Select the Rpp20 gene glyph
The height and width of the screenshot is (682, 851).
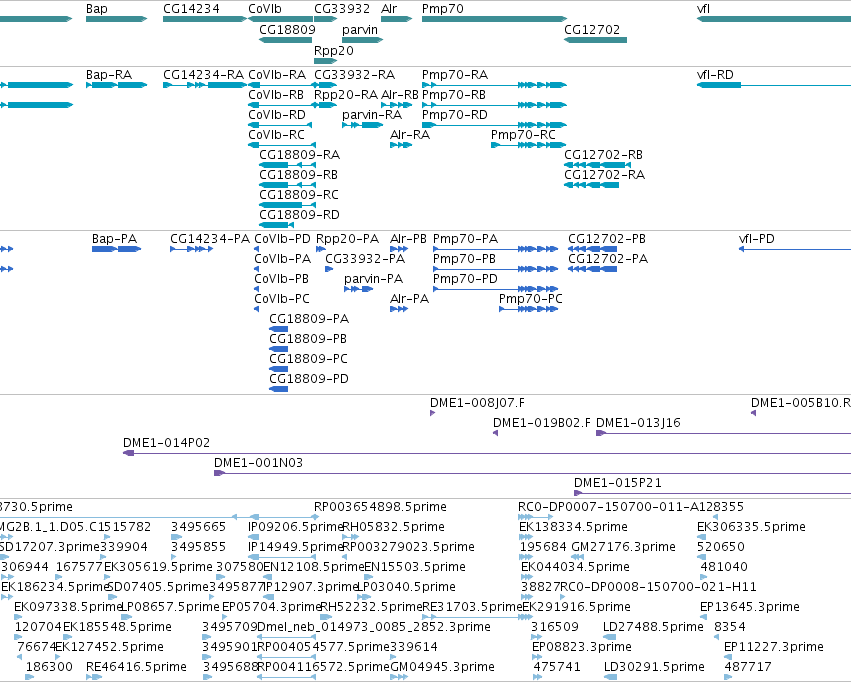pyautogui.click(x=326, y=61)
